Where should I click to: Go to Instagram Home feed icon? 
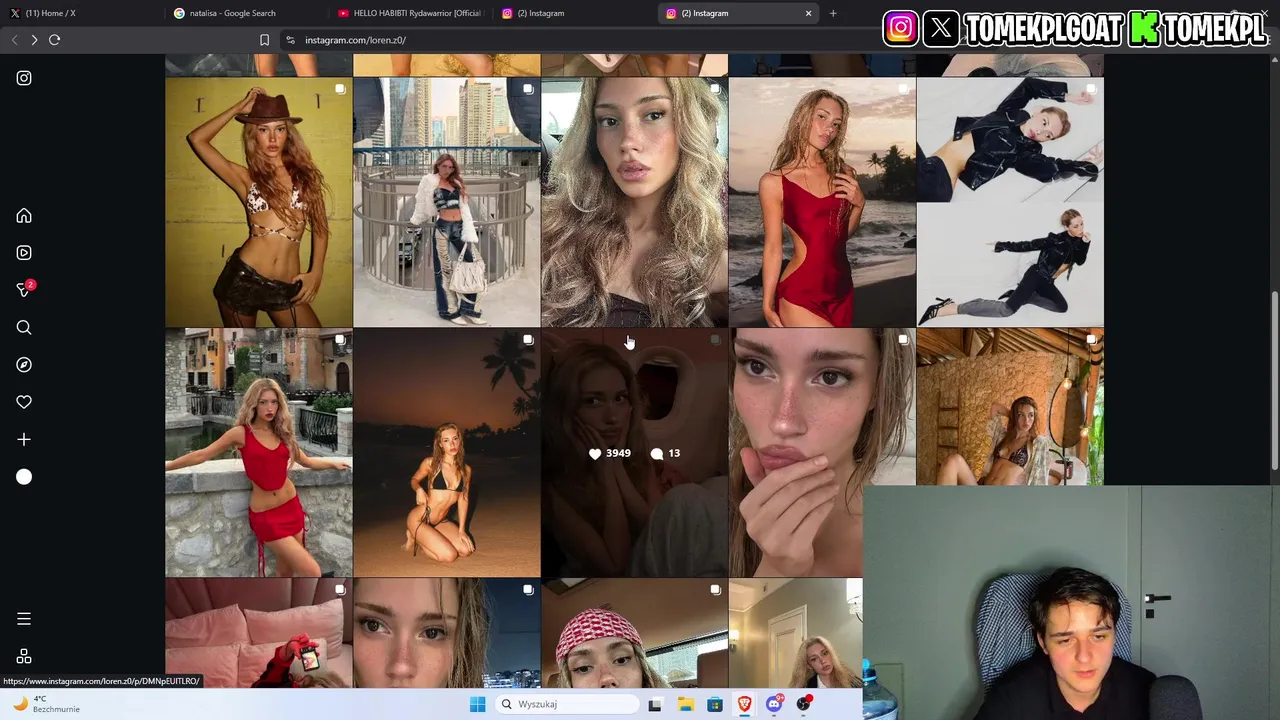(24, 216)
